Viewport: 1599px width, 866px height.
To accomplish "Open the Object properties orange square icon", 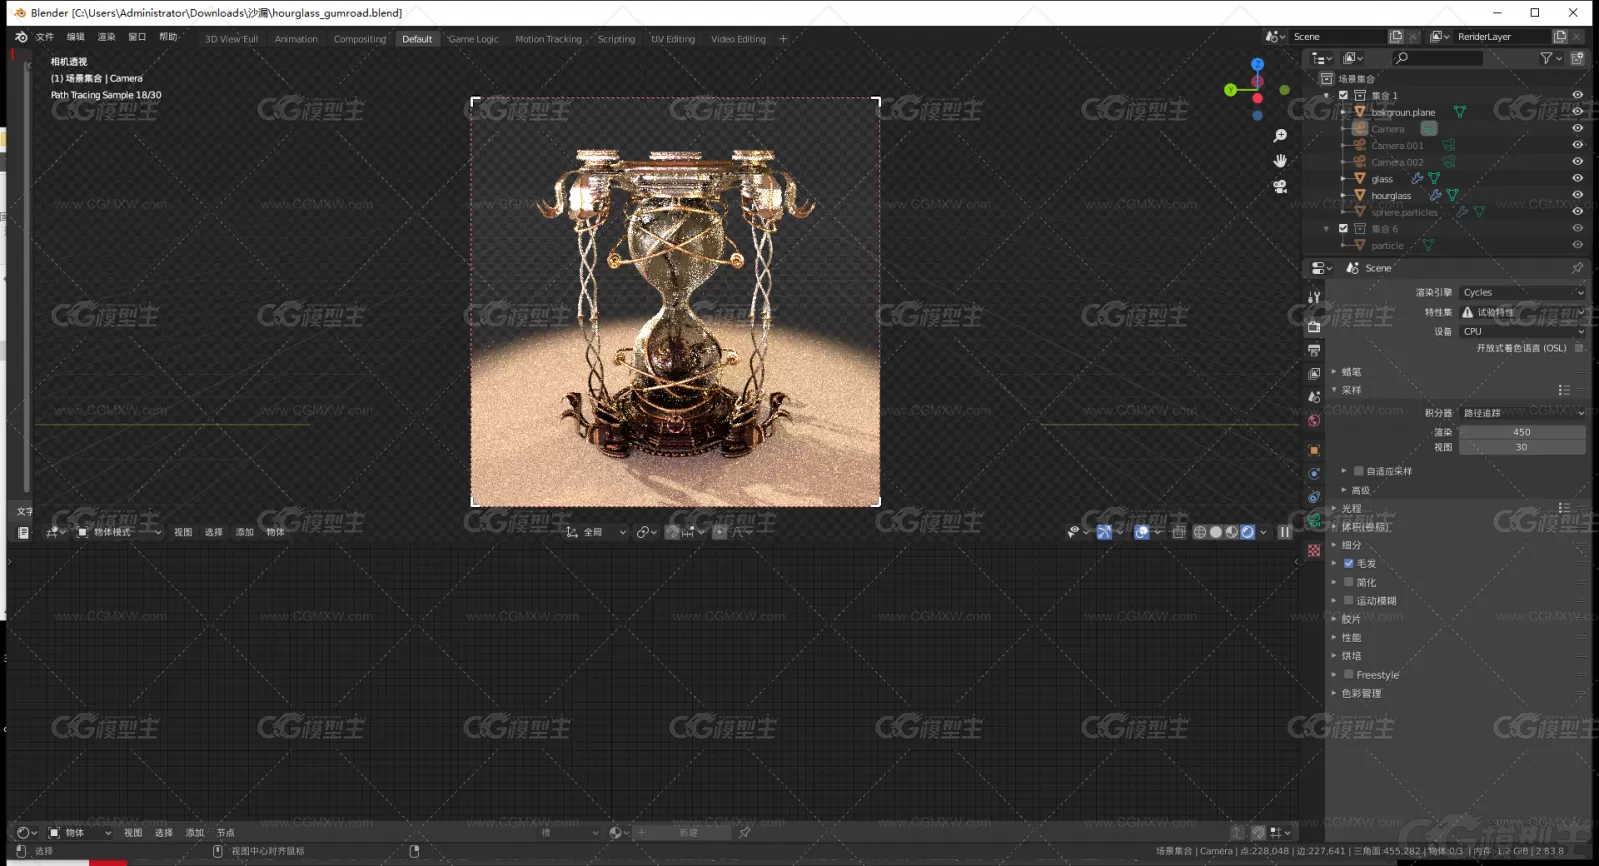I will point(1314,450).
